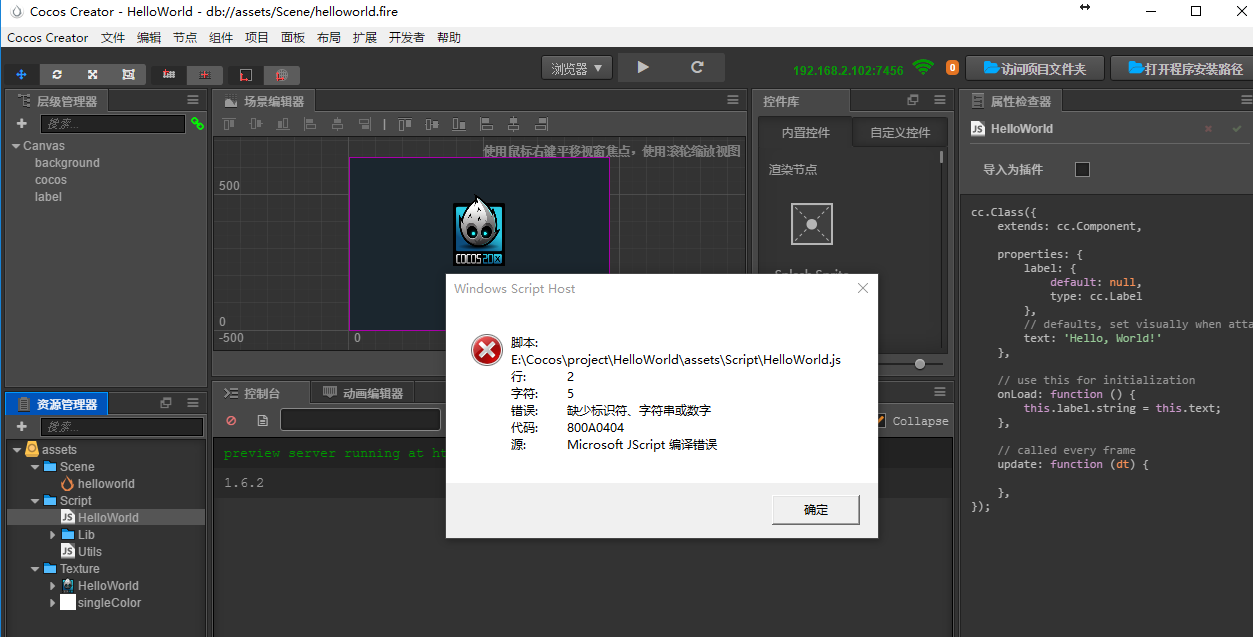The image size is (1253, 637).
Task: Start preview with the Play button
Action: pyautogui.click(x=643, y=67)
